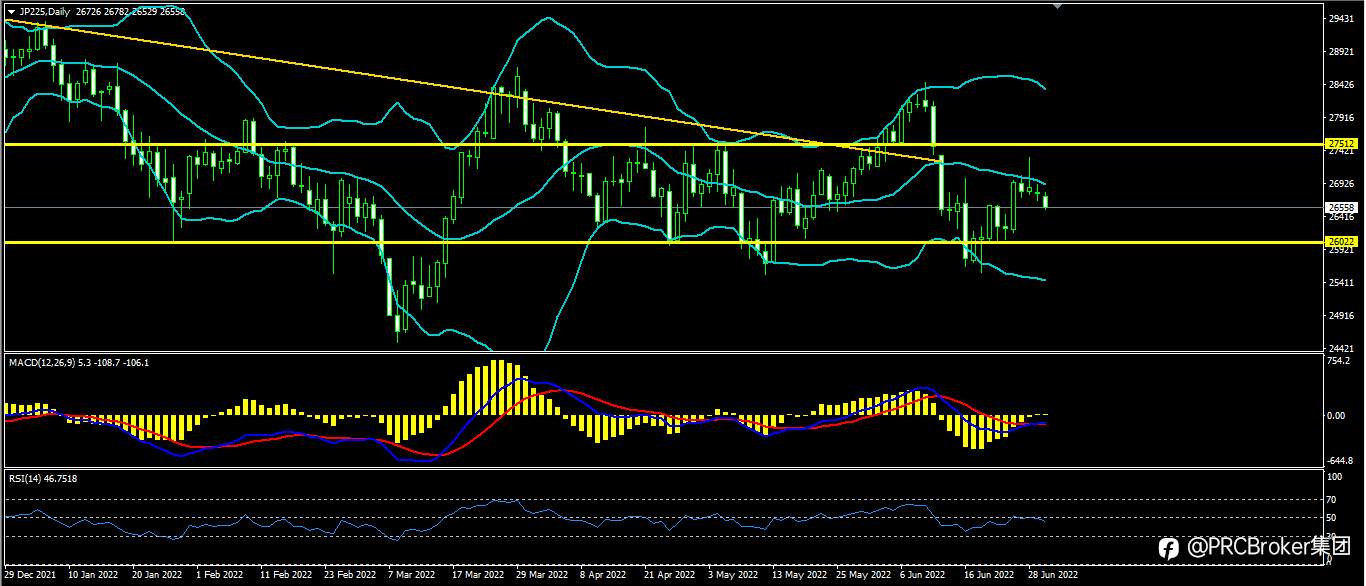Screen dimensions: 1366x586
Task: Click the current price label 26558
Action: tap(1340, 208)
